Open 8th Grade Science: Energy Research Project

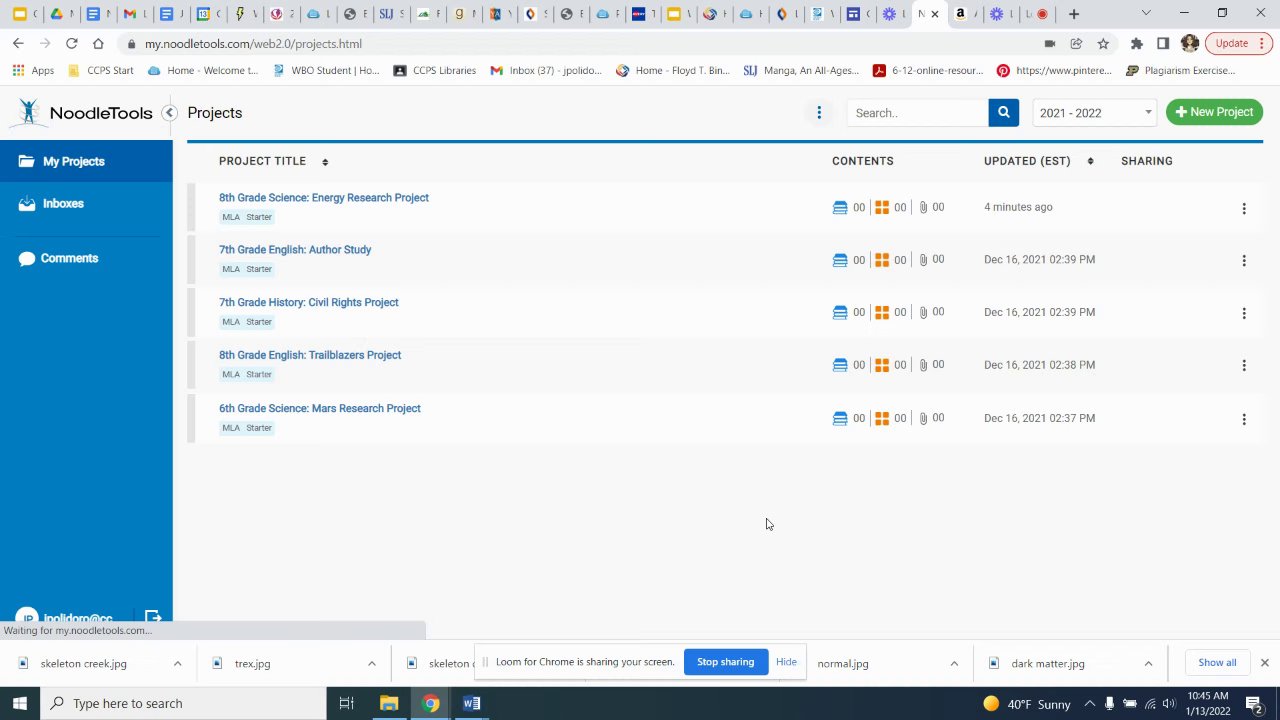coord(324,198)
